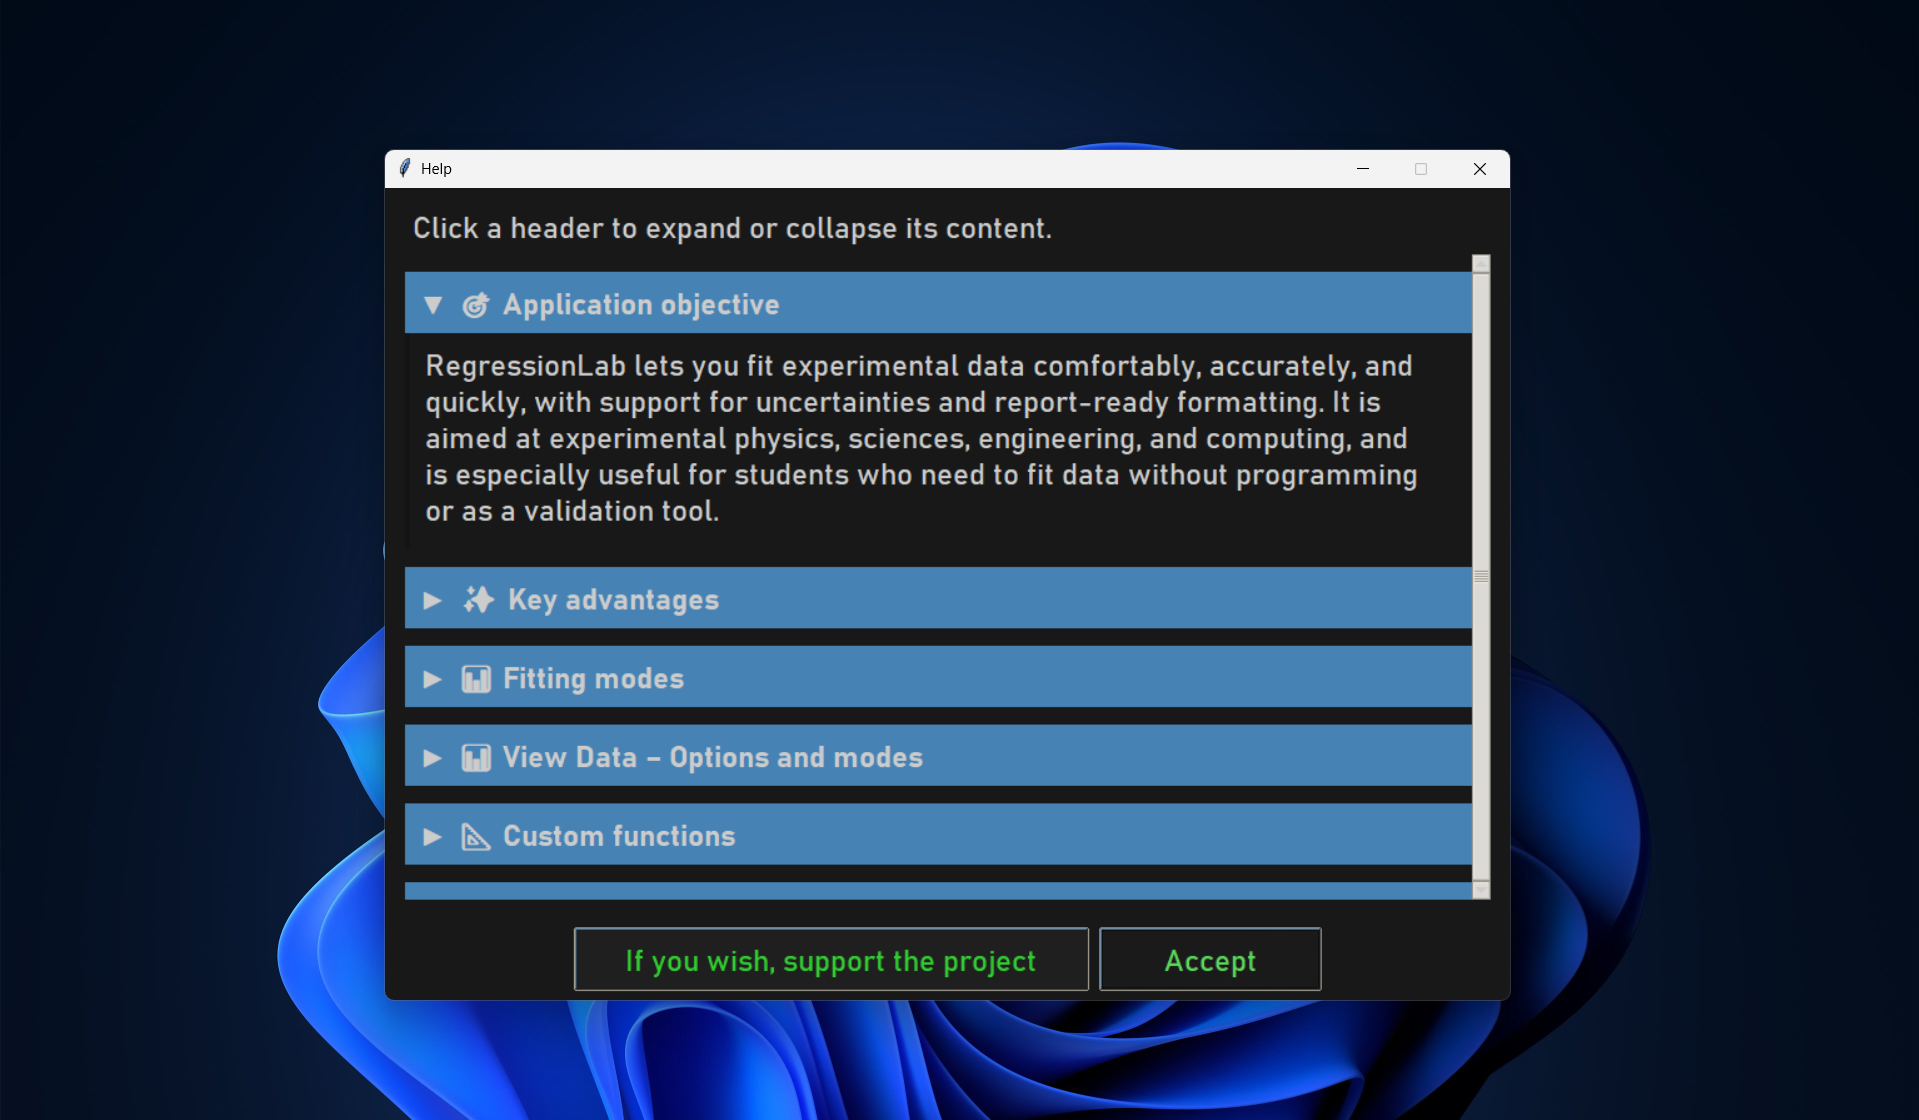This screenshot has height=1120, width=1919.
Task: Minimize the Help window
Action: [x=1363, y=169]
